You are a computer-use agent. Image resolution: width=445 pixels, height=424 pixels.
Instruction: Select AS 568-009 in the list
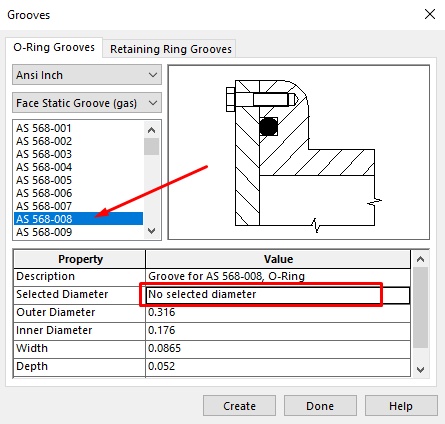(79, 232)
